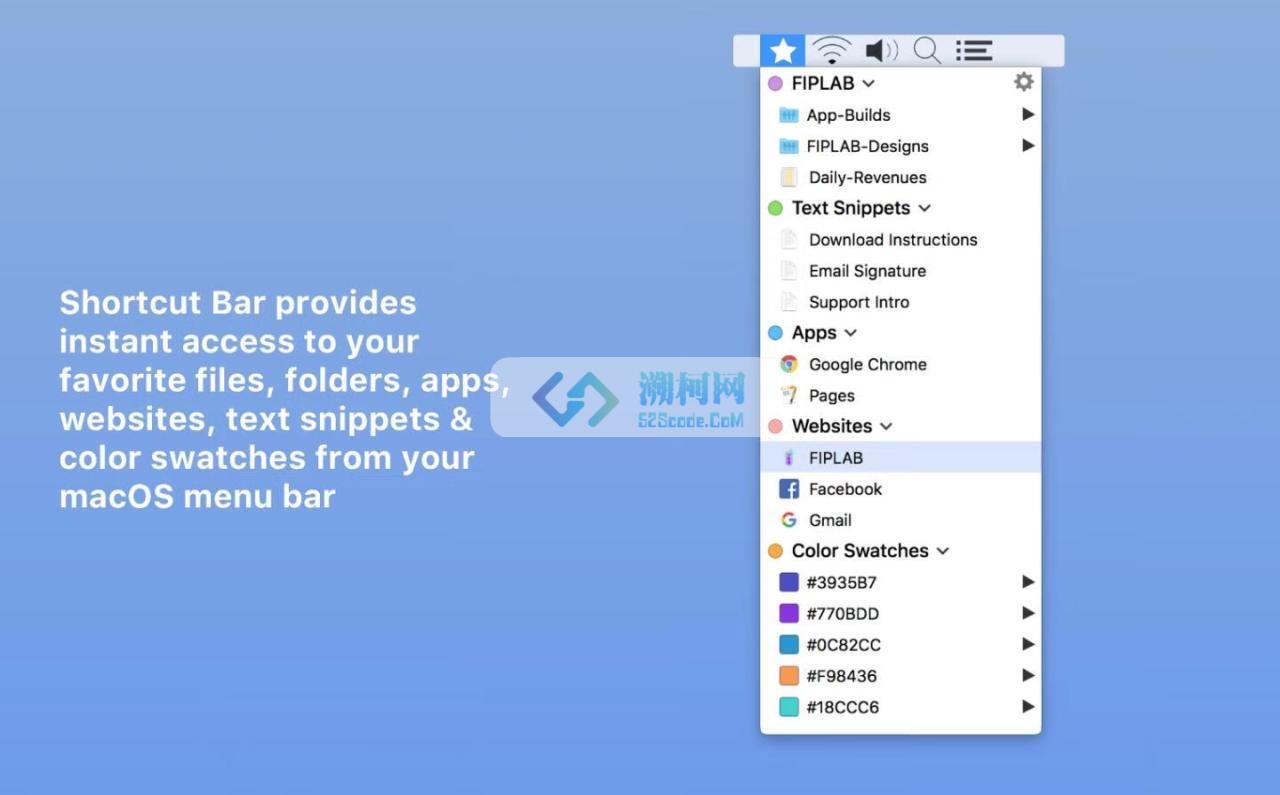
Task: Click purple dot beside FIPLAB group
Action: click(x=775, y=84)
